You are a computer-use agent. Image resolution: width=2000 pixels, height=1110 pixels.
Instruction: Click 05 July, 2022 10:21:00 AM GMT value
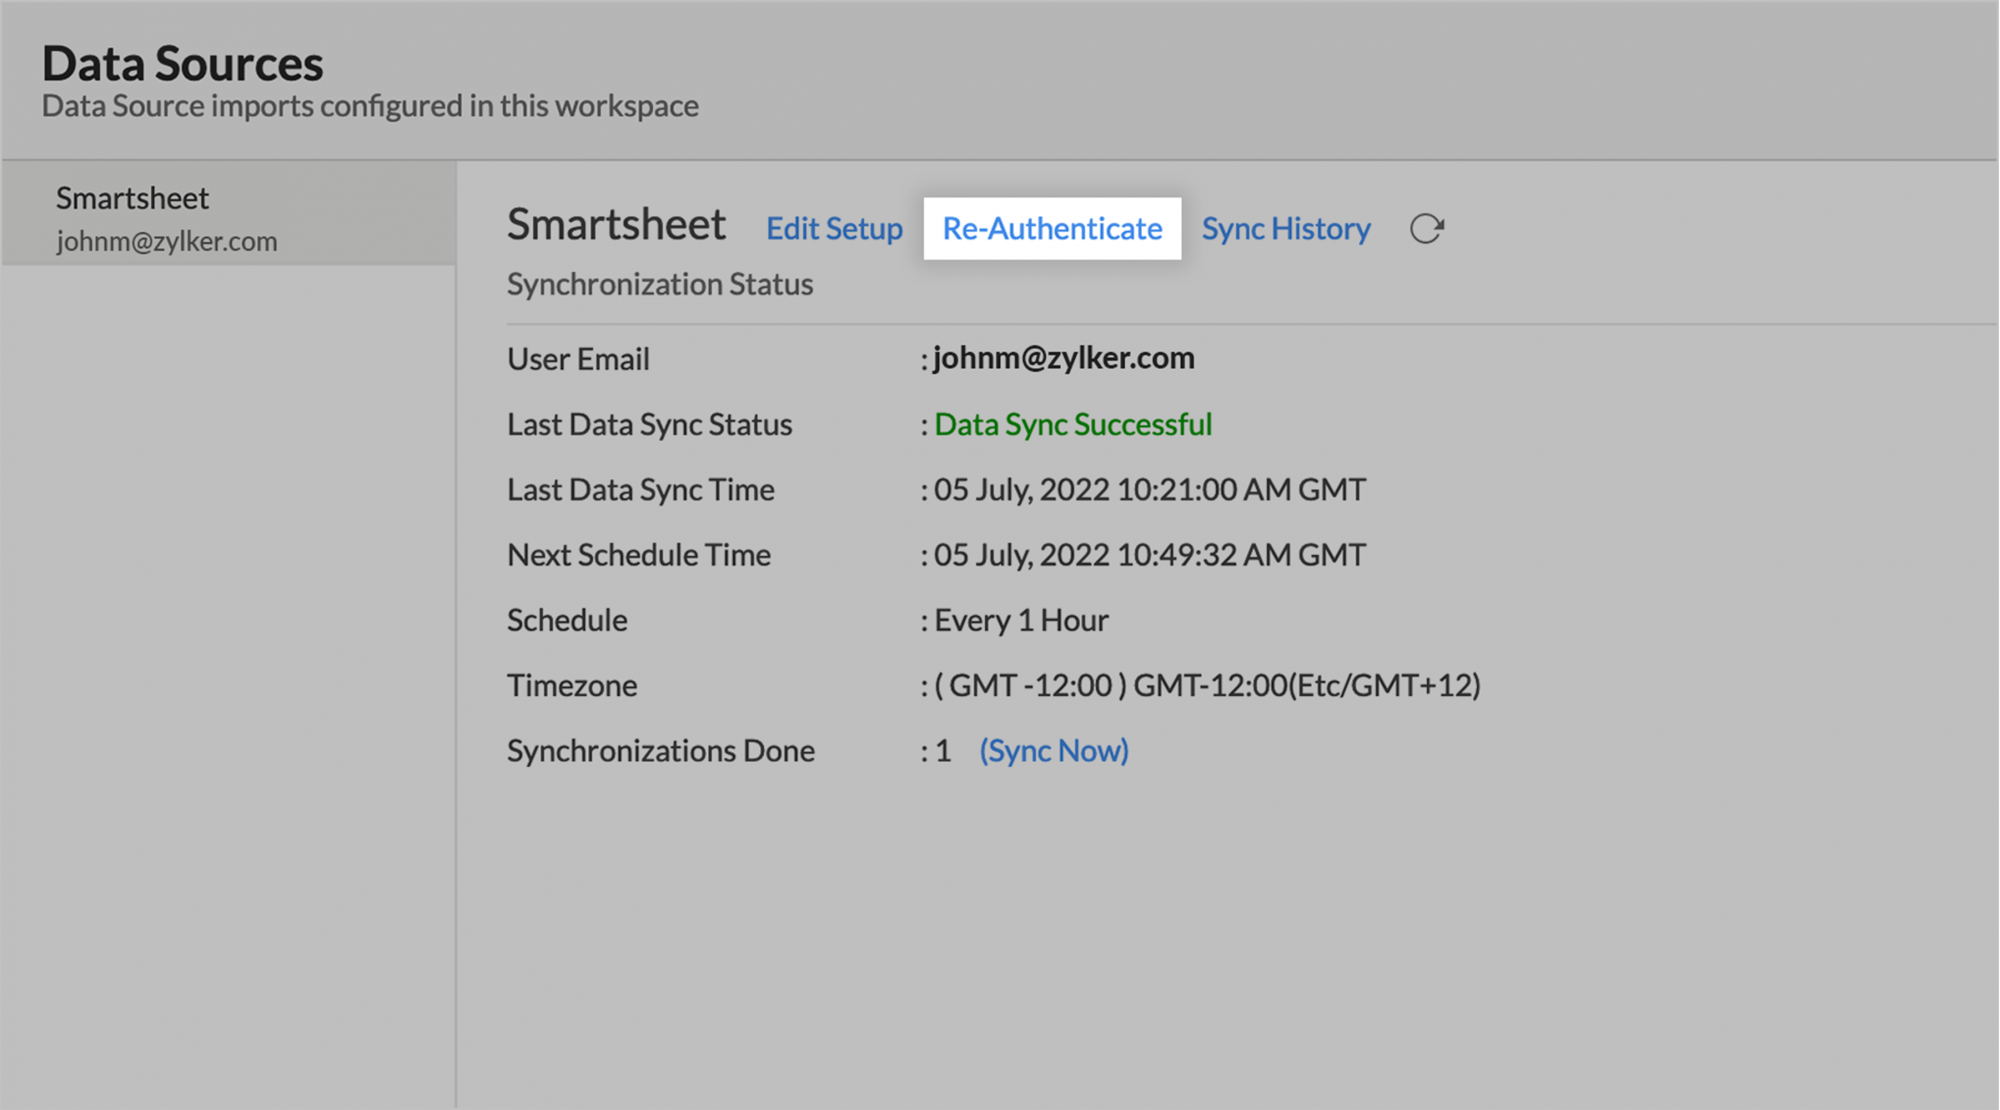pos(1150,490)
